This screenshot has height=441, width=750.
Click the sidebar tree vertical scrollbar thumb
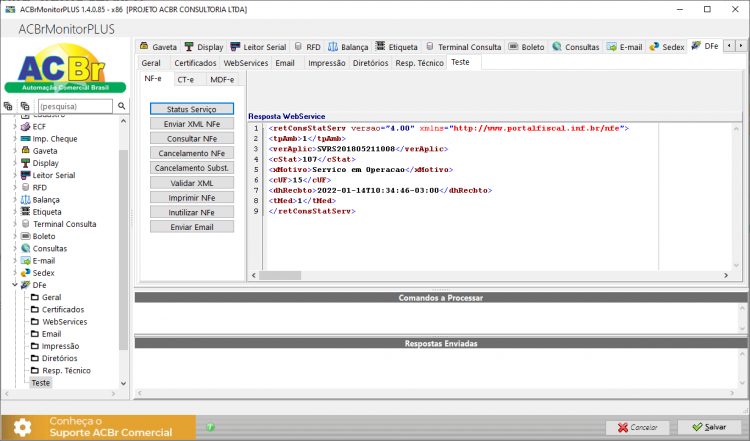click(x=123, y=250)
